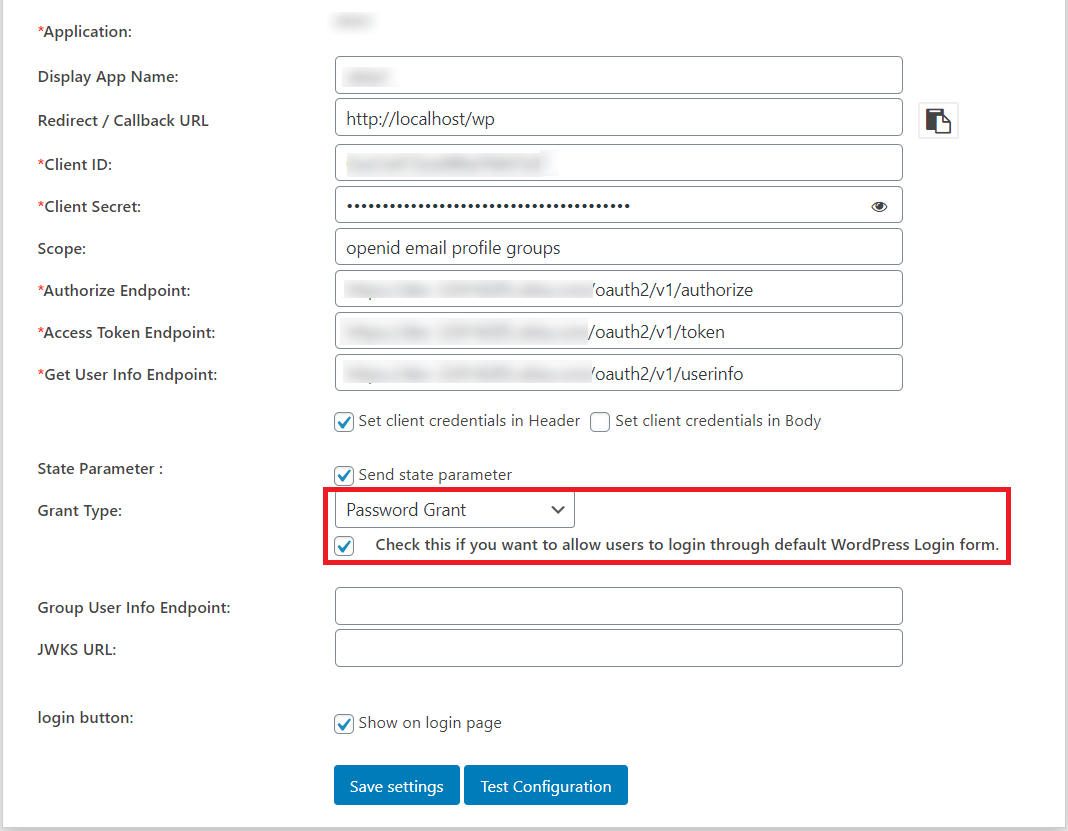1068x831 pixels.
Task: Enable Set client credentials in Body checkbox
Action: coord(600,422)
